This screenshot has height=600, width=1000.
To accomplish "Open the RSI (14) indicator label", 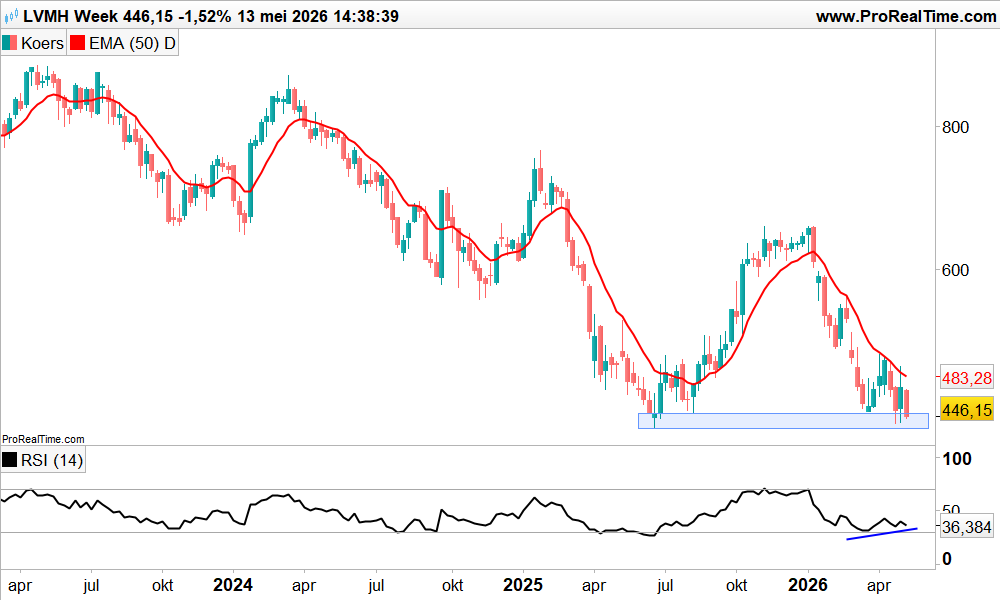I will tap(52, 460).
